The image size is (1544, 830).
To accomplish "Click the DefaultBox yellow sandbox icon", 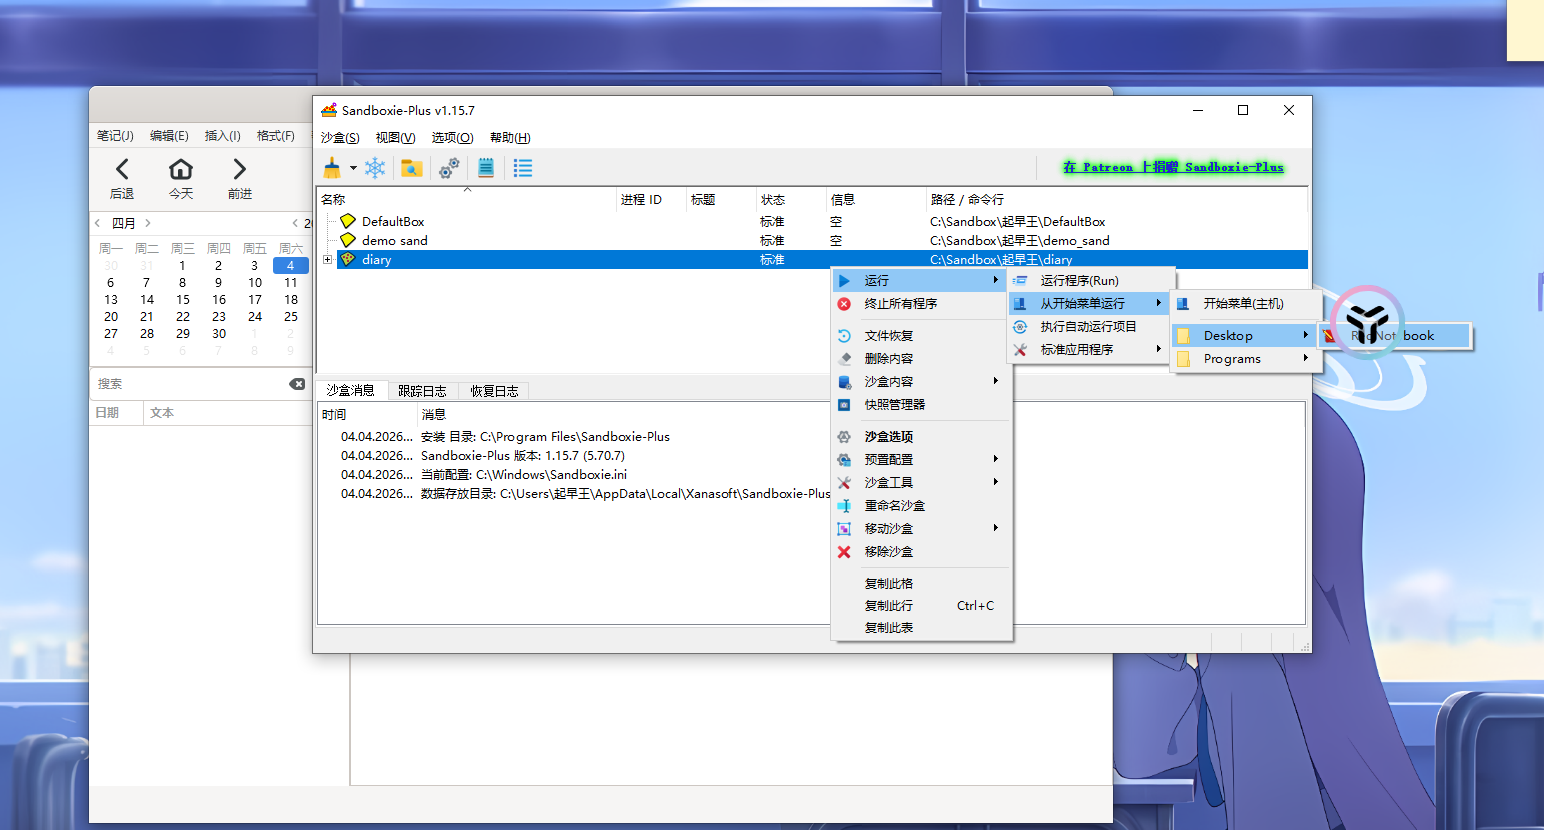I will pyautogui.click(x=348, y=222).
